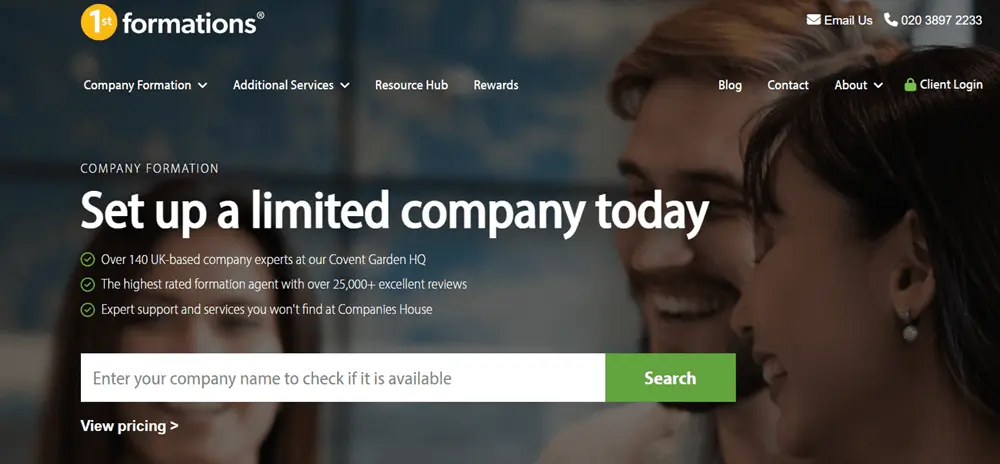Open the Rewards menu item

tap(496, 85)
